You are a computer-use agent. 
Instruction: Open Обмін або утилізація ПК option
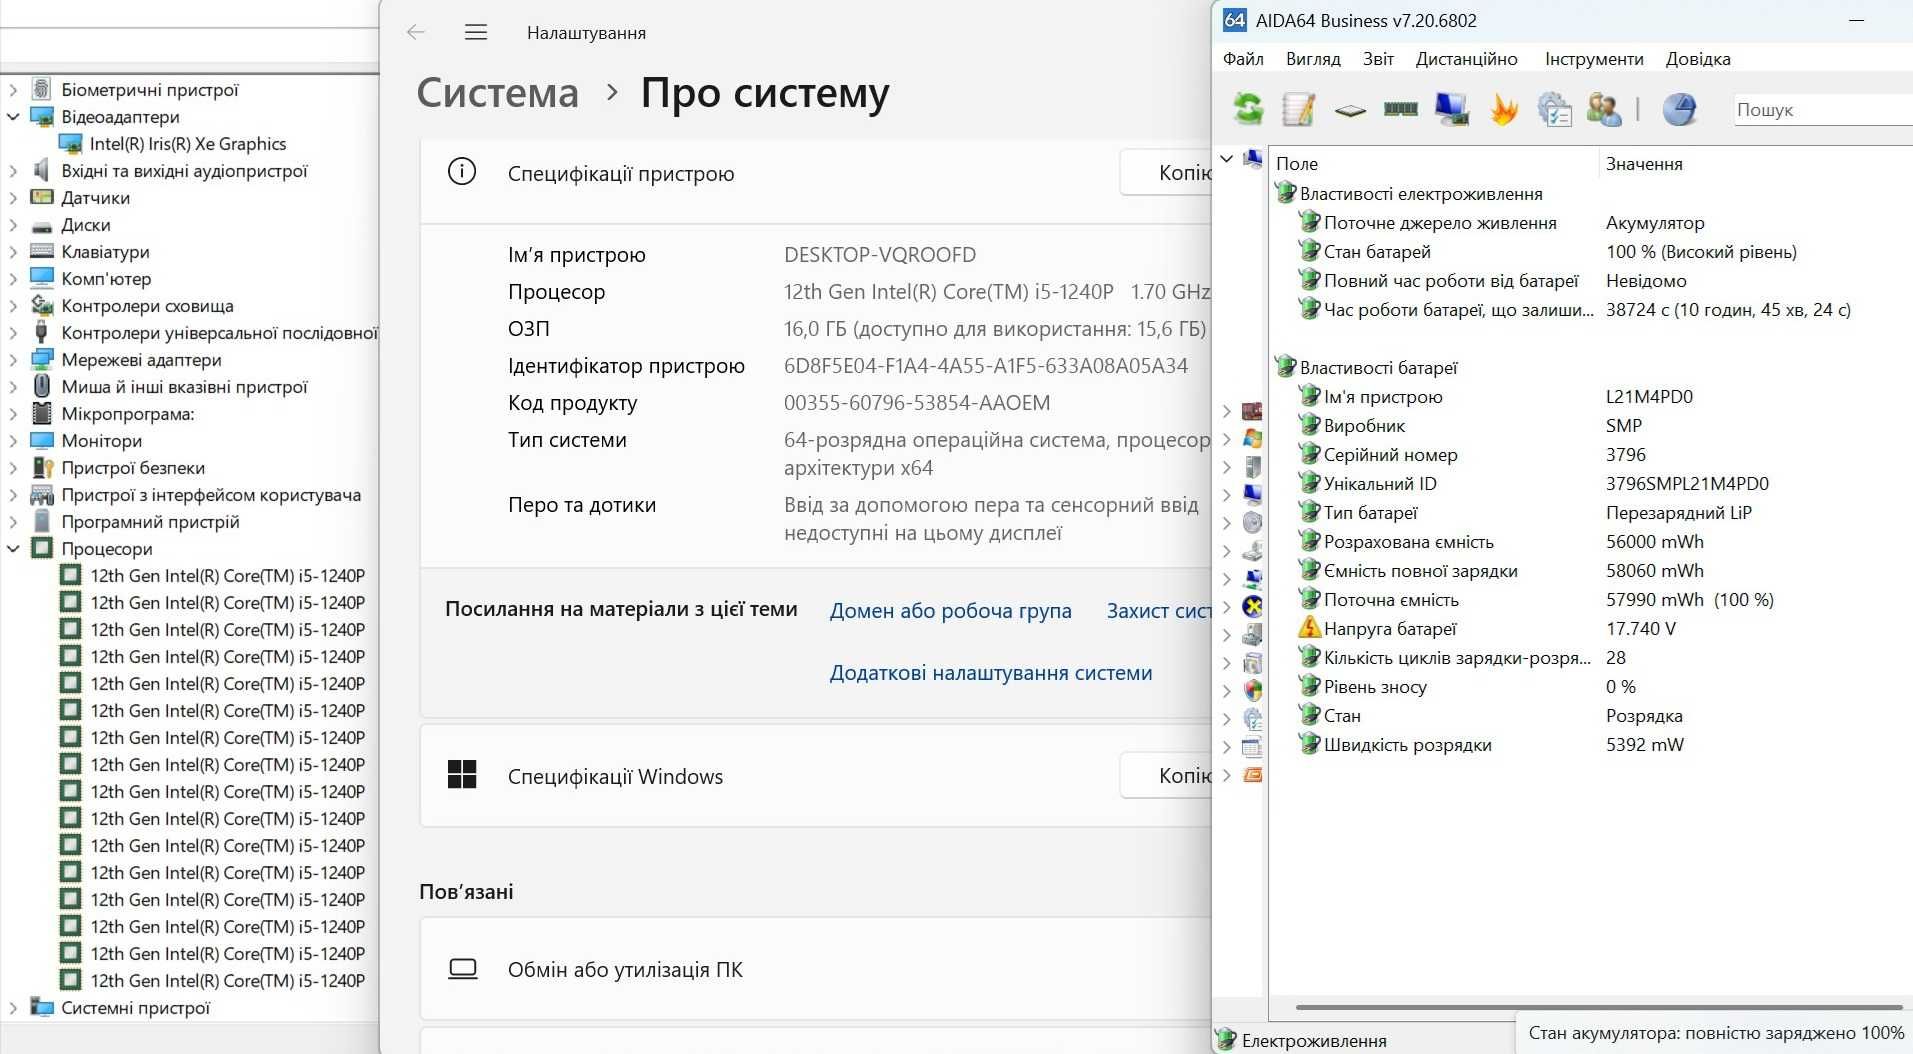[816, 969]
